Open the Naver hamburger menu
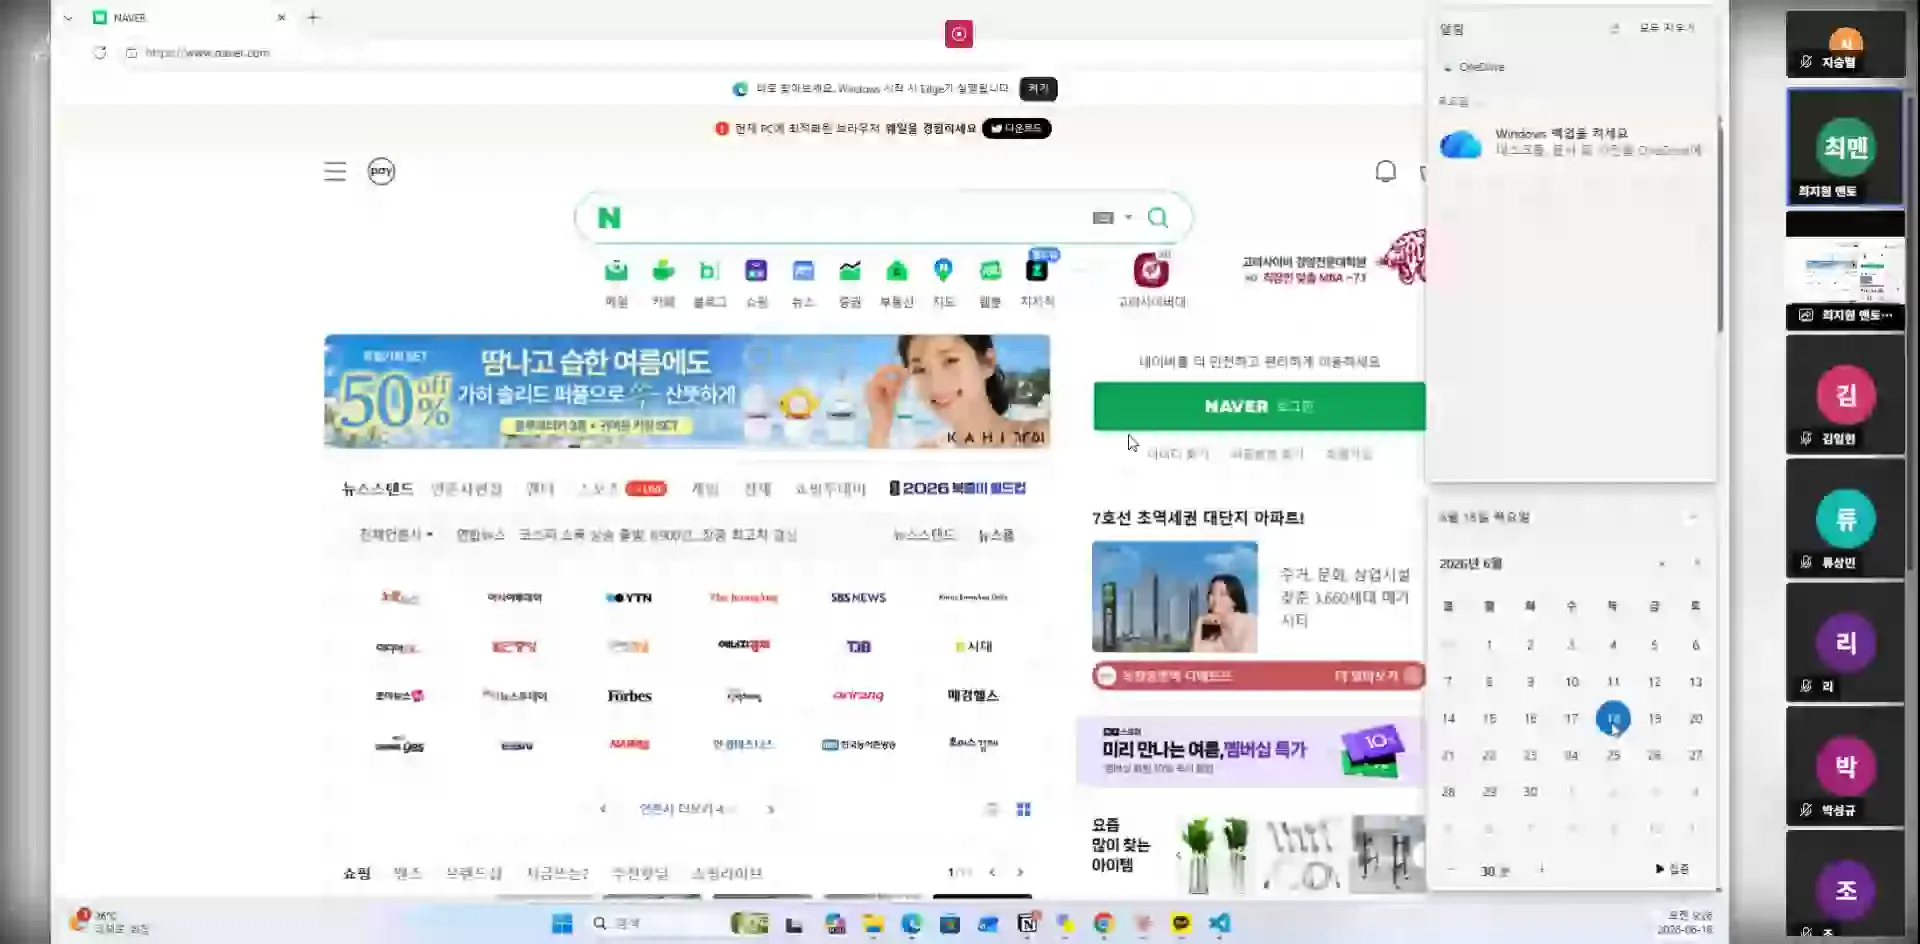This screenshot has width=1920, height=944. point(335,172)
